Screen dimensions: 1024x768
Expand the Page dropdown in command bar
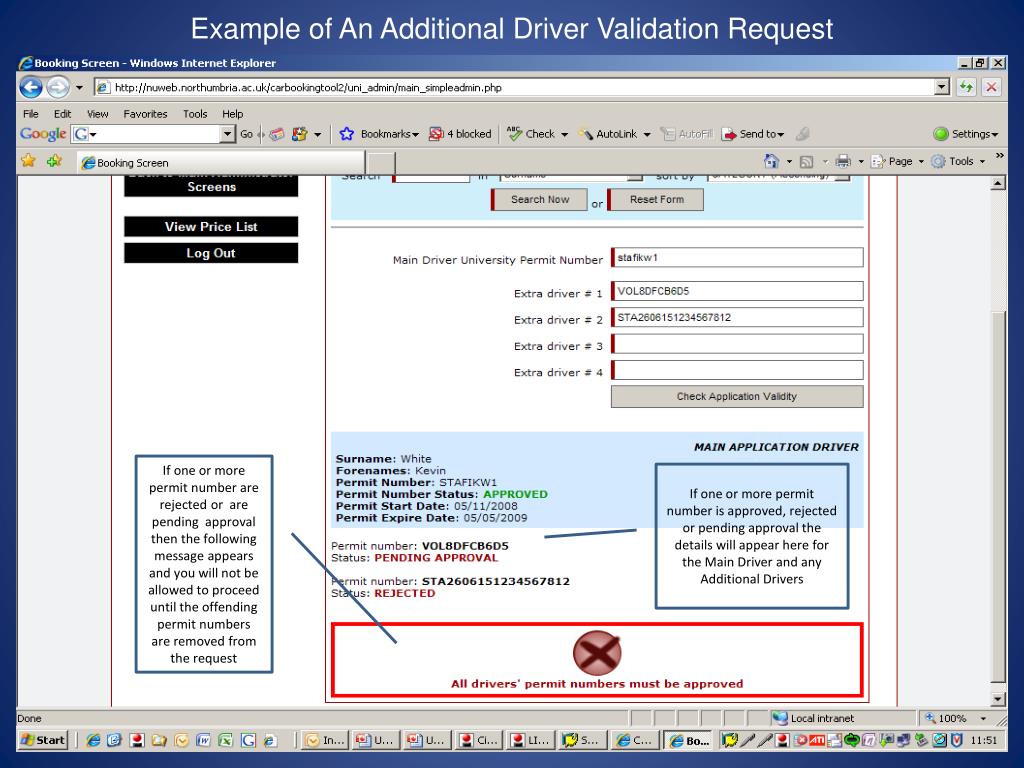click(921, 161)
